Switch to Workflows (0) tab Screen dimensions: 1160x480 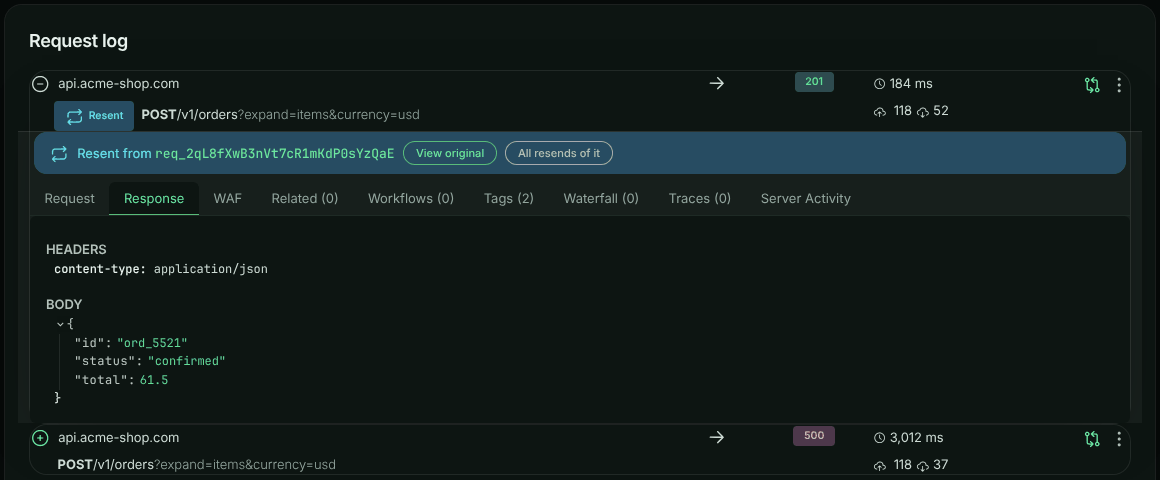point(411,198)
